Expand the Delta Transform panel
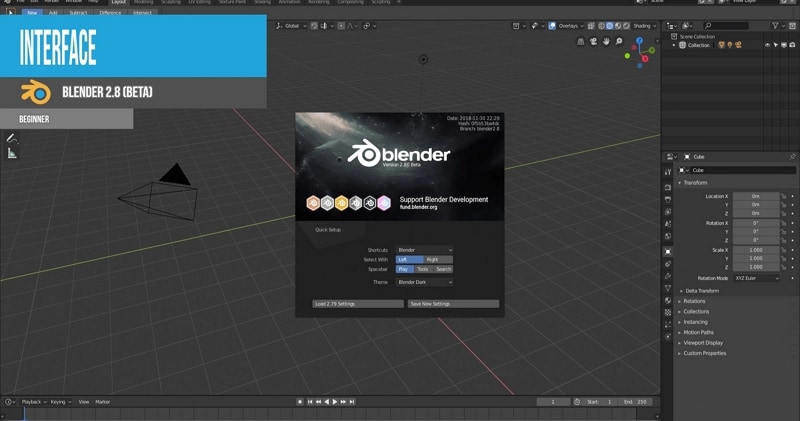The image size is (800, 421). tap(702, 291)
